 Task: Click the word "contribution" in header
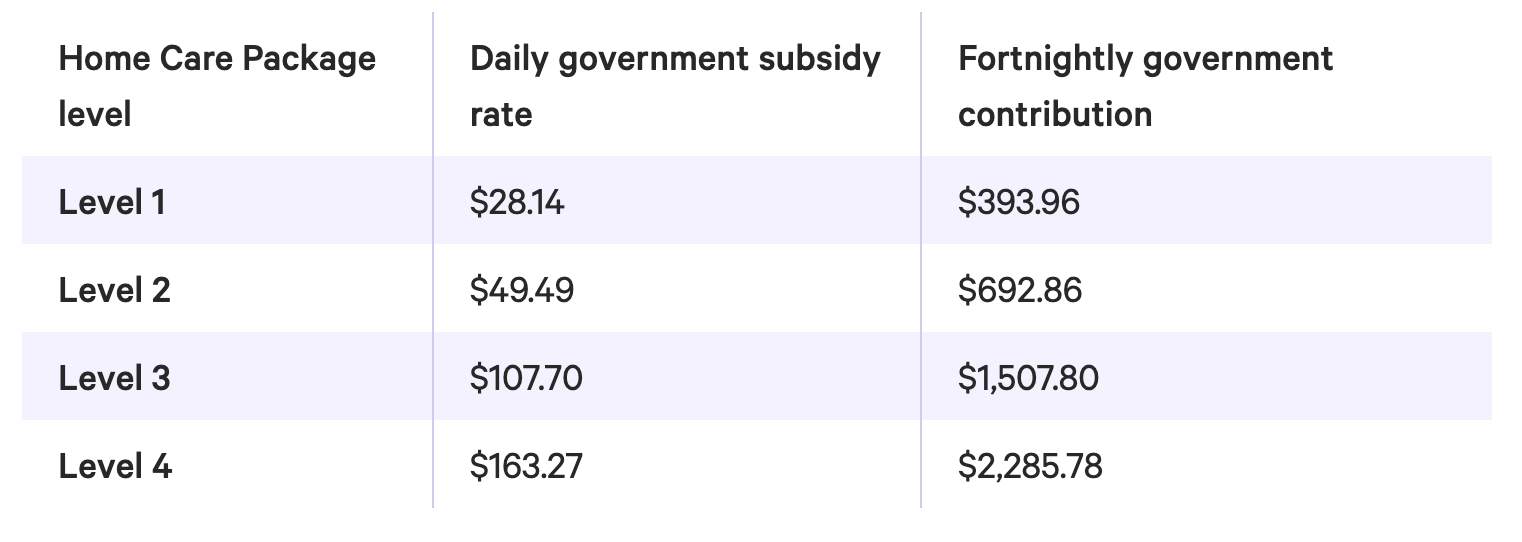pyautogui.click(x=1055, y=114)
